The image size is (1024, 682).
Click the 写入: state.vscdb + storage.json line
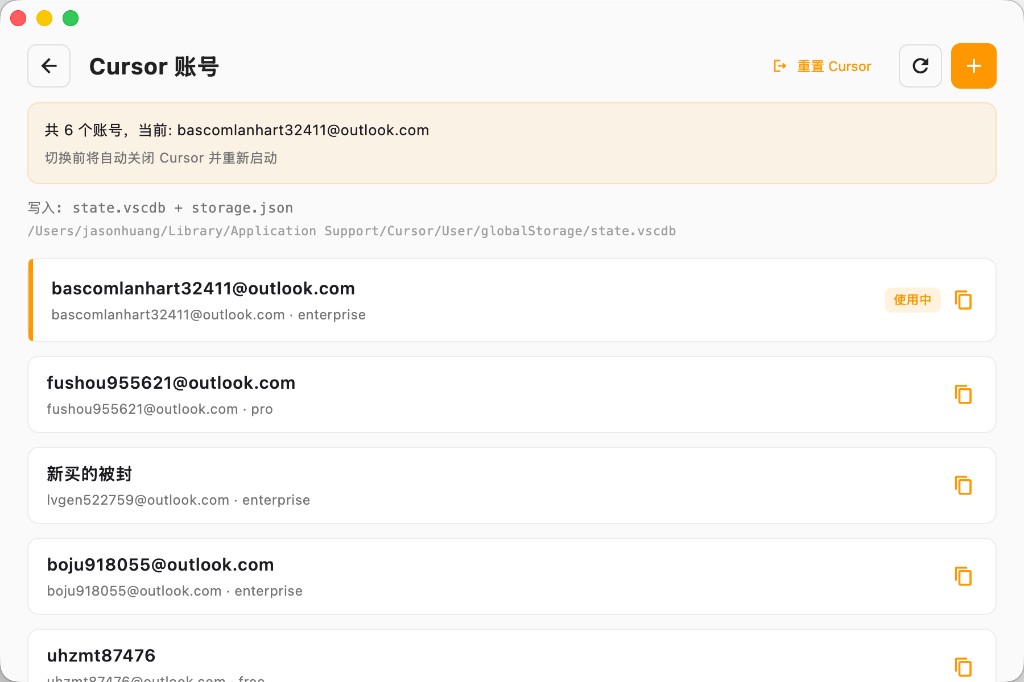click(x=160, y=208)
